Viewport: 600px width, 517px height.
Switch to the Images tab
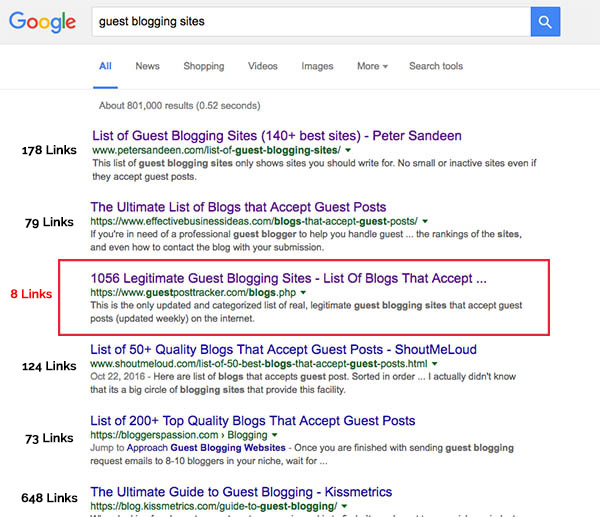pyautogui.click(x=317, y=66)
